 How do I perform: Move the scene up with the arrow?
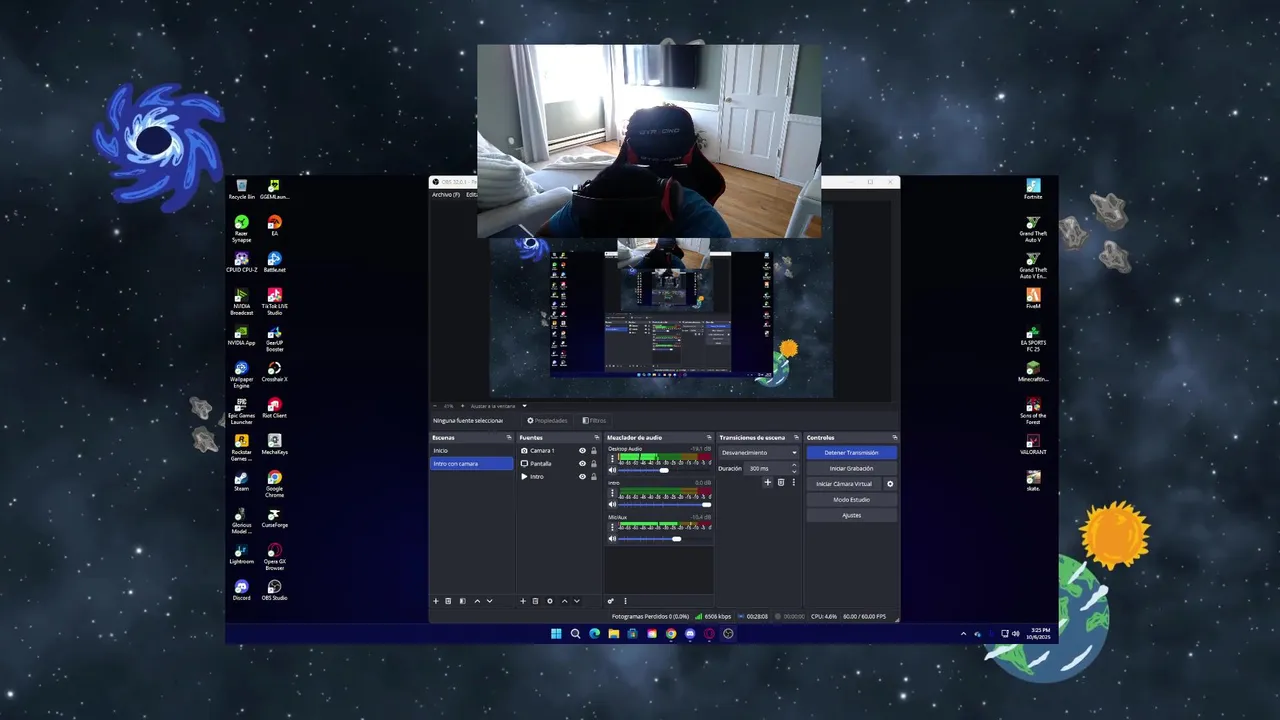coord(476,601)
